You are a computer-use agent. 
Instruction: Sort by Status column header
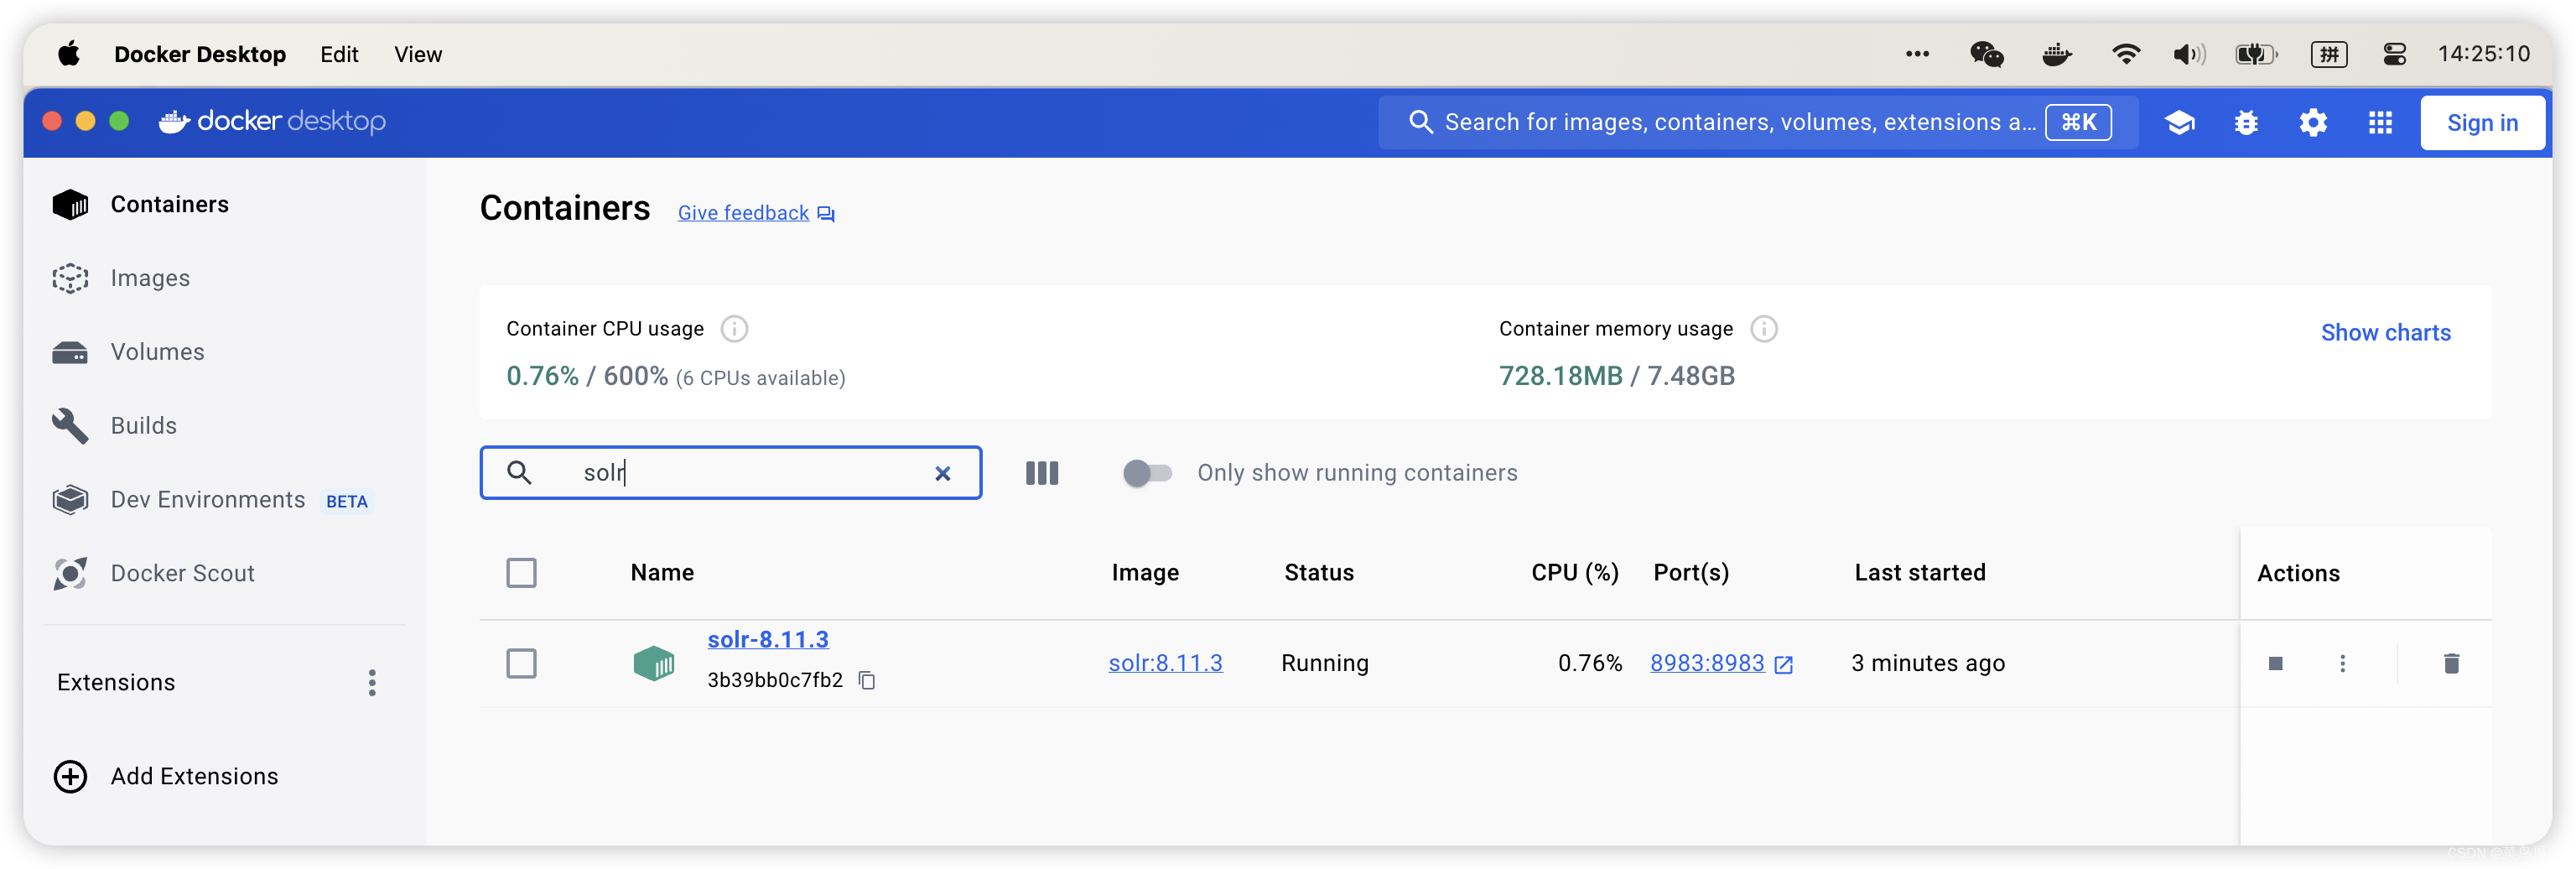coord(1319,573)
